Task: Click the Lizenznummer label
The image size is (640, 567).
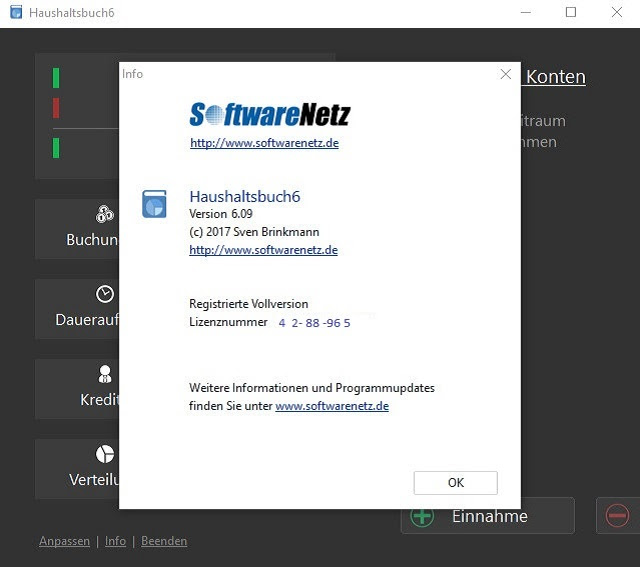Action: tap(229, 322)
